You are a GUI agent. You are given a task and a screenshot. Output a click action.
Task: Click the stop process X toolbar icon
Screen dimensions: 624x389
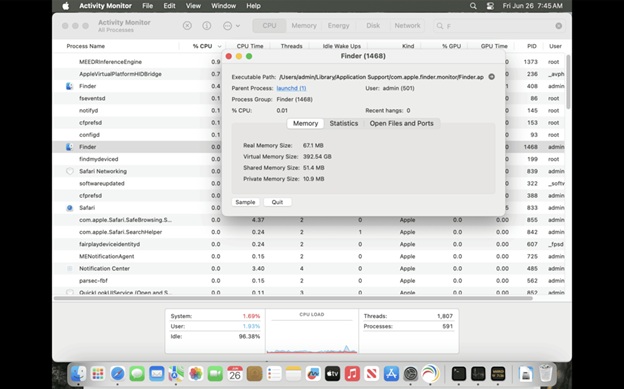[187, 25]
